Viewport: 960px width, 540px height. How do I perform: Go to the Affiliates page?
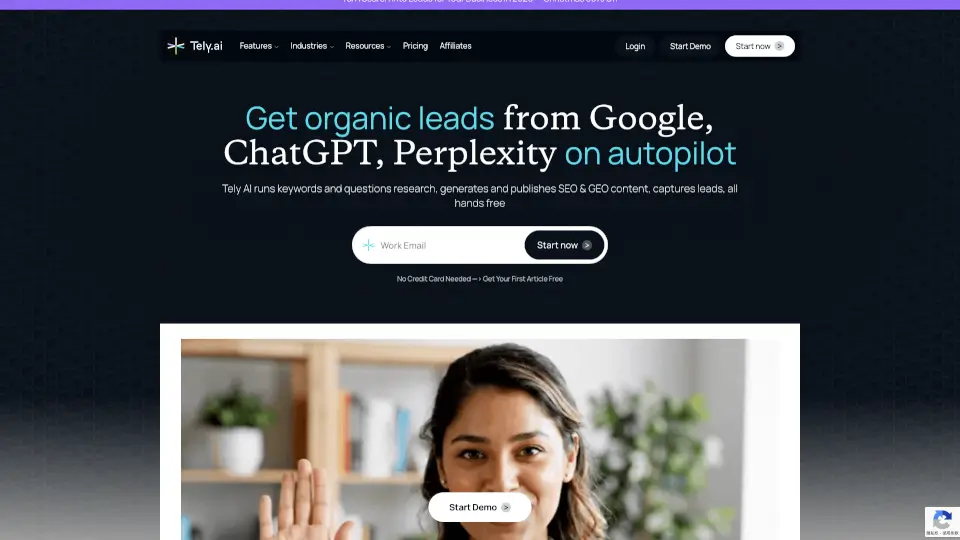click(x=456, y=46)
